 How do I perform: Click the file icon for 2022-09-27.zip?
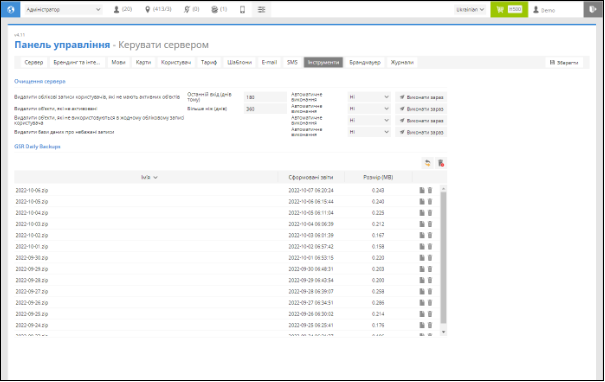point(422,291)
